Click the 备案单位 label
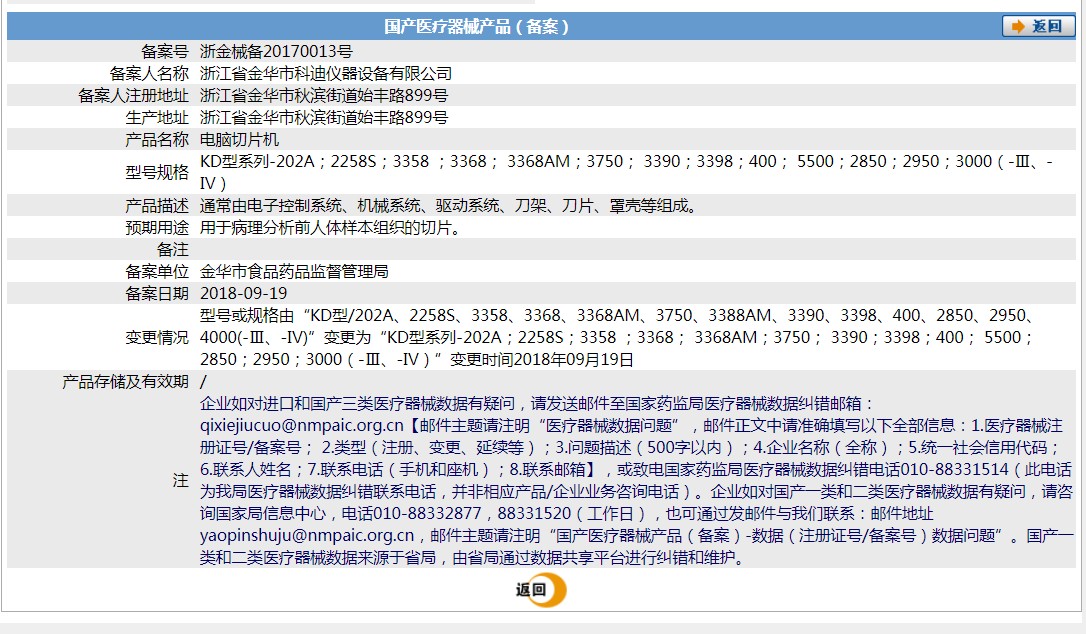The width and height of the screenshot is (1086, 634). (x=157, y=272)
